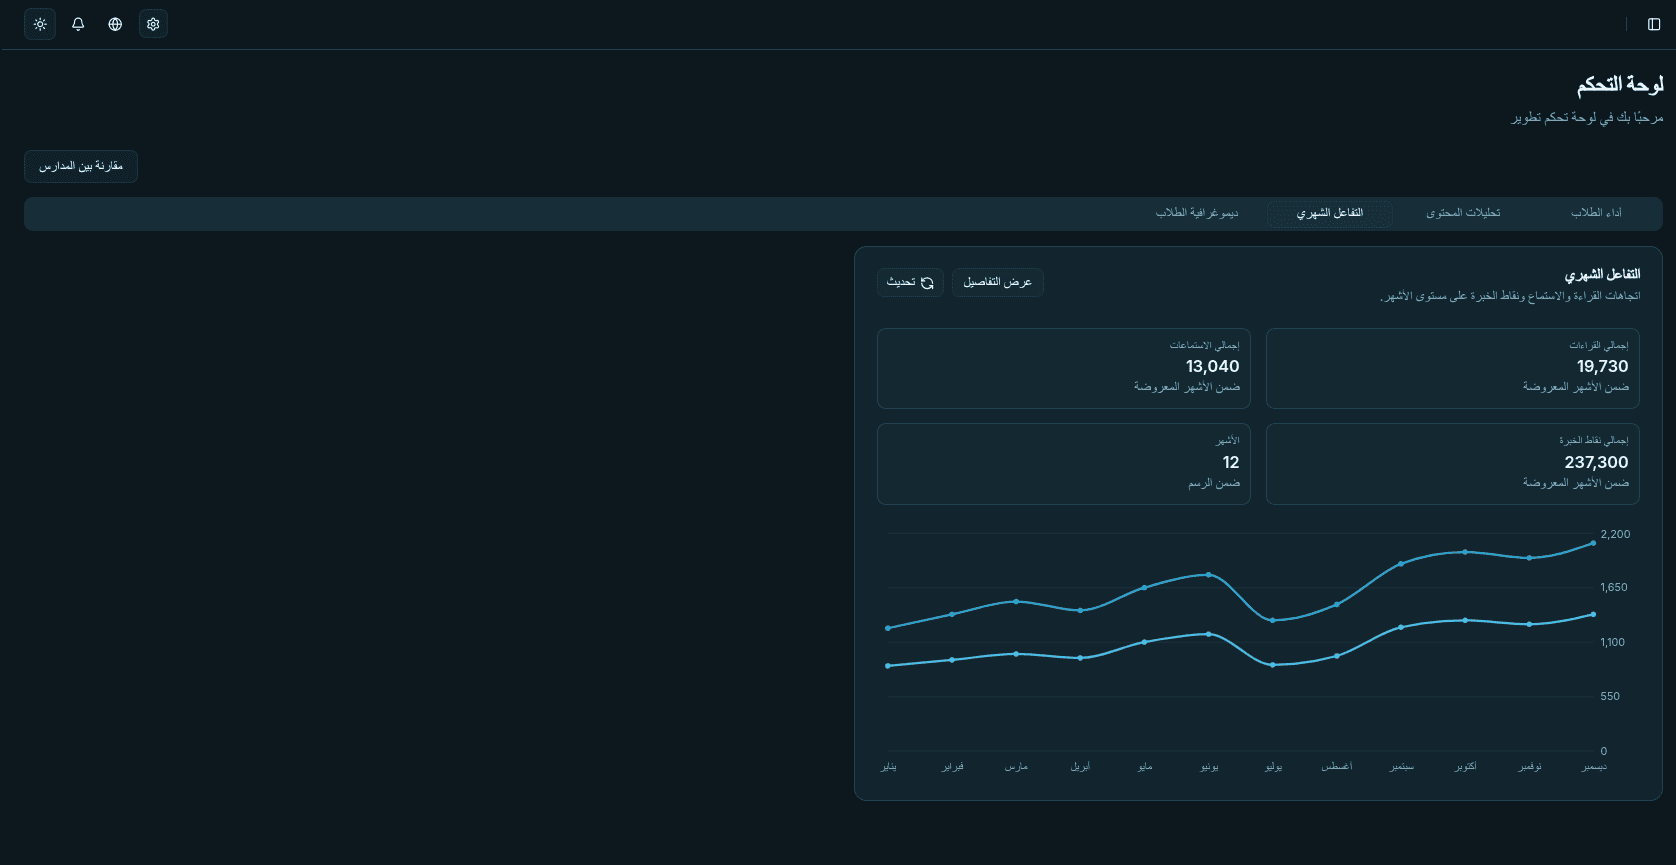Open notifications via the bell icon

point(78,24)
